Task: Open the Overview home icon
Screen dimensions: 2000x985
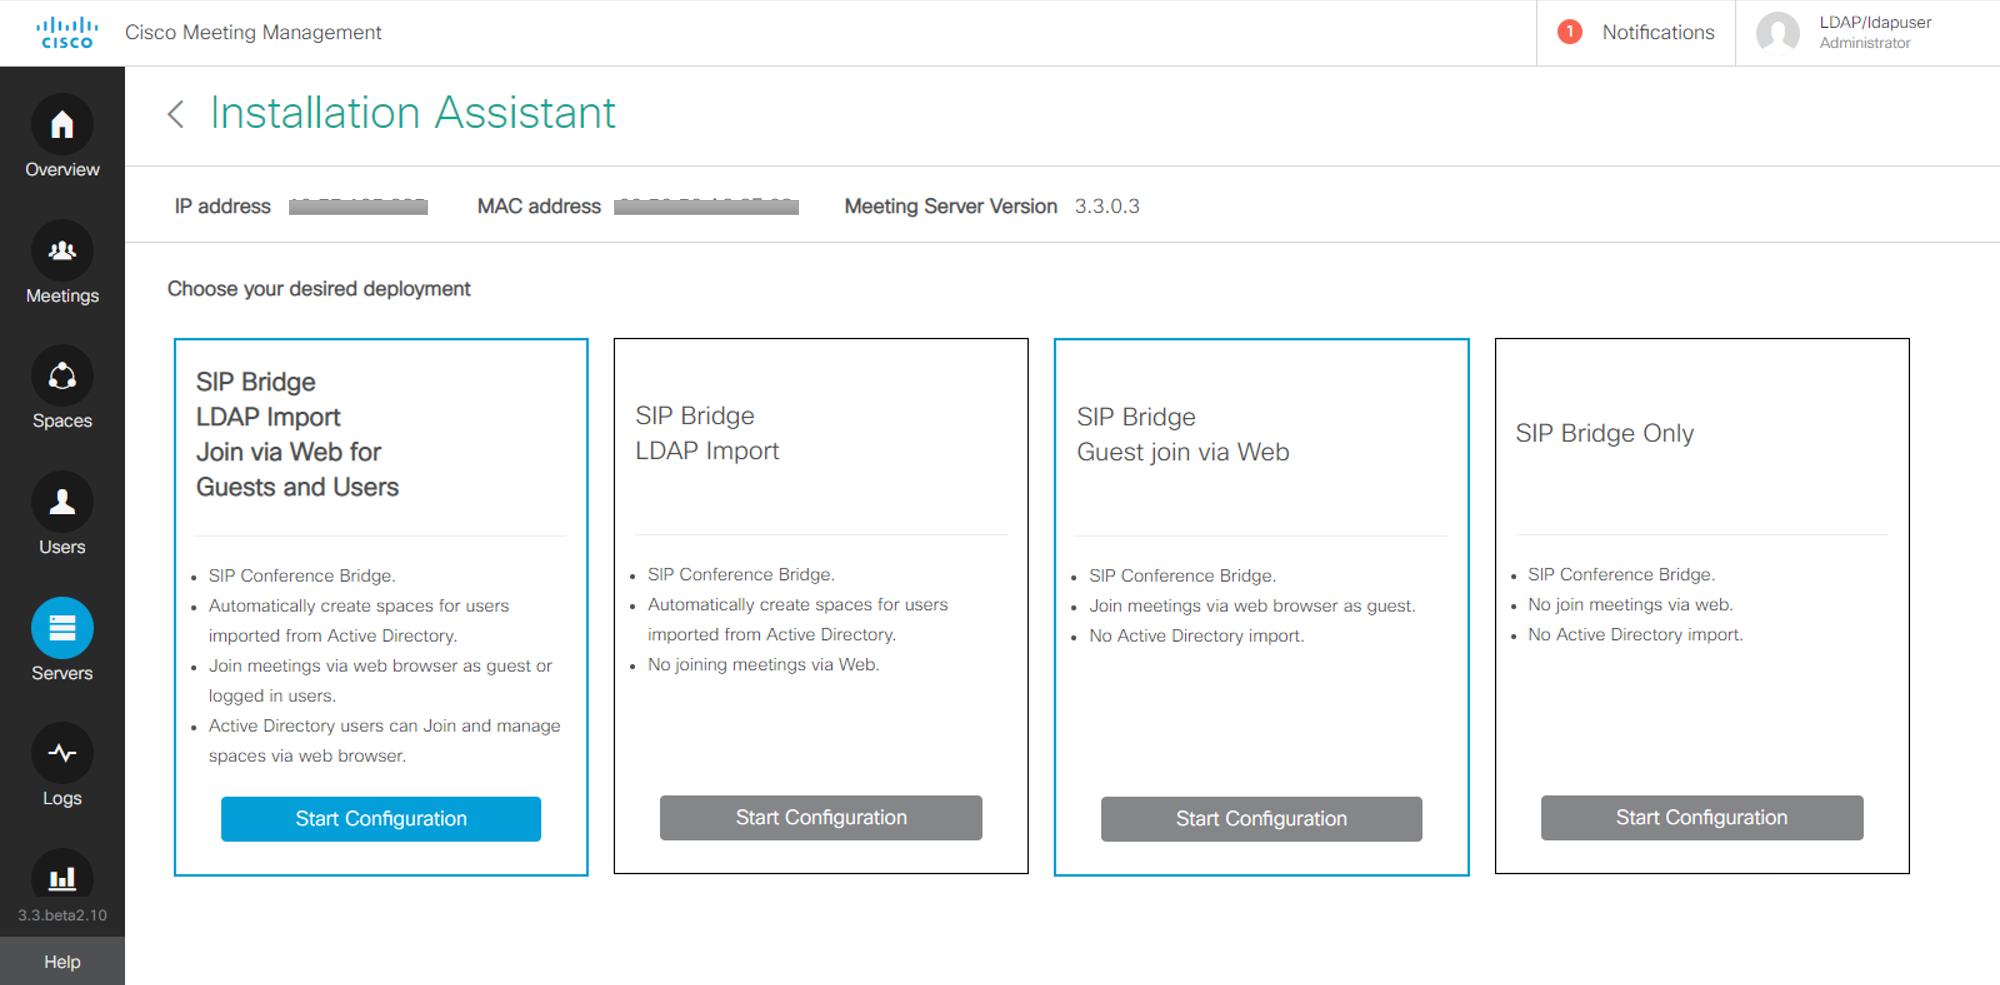Action: tap(62, 125)
